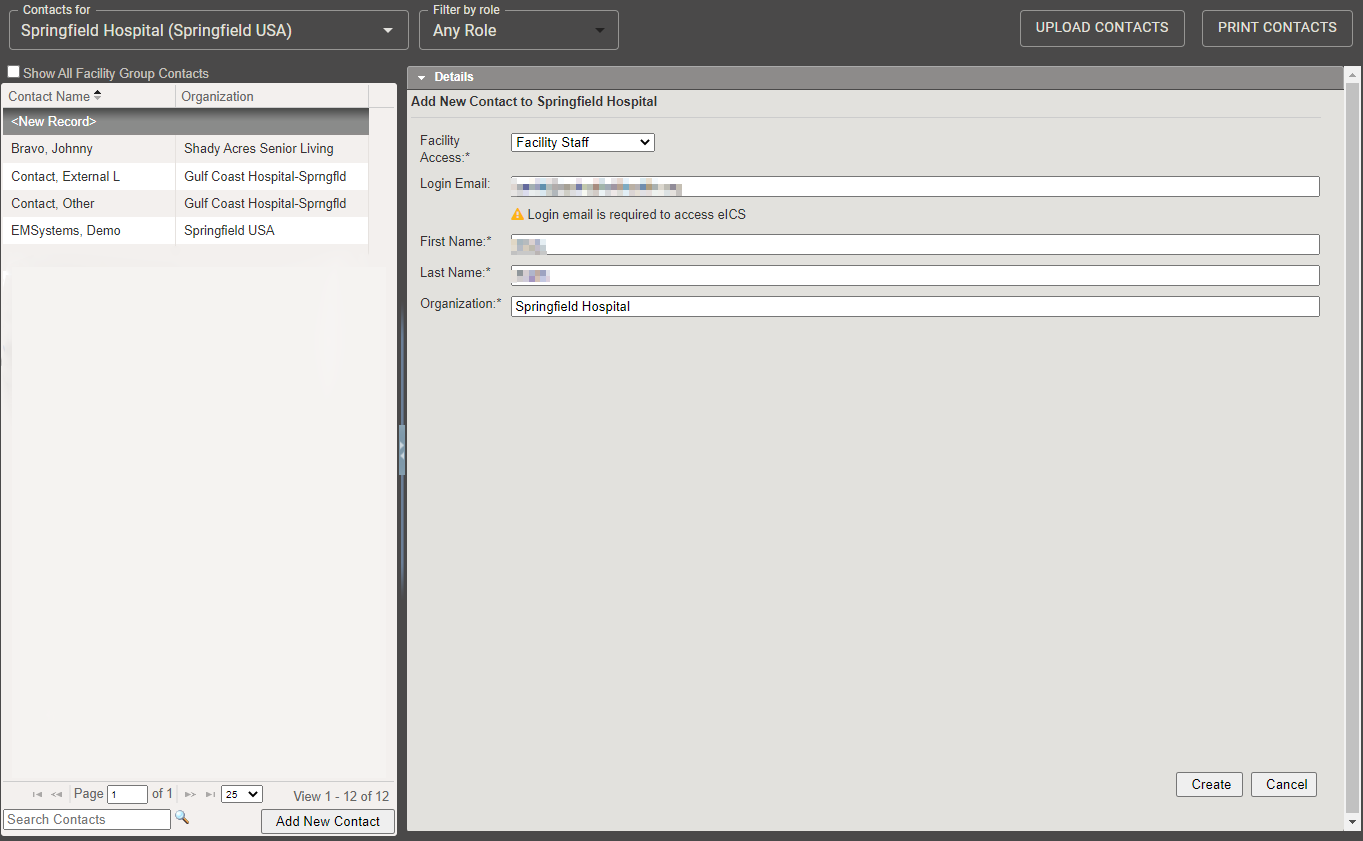The image size is (1363, 841).
Task: Click the First Name field
Action: tap(915, 244)
